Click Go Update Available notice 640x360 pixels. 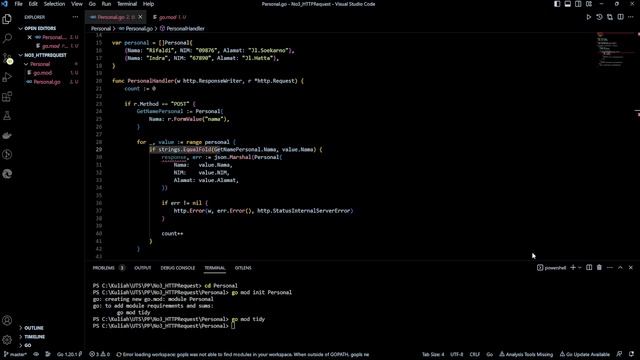[x=584, y=354]
